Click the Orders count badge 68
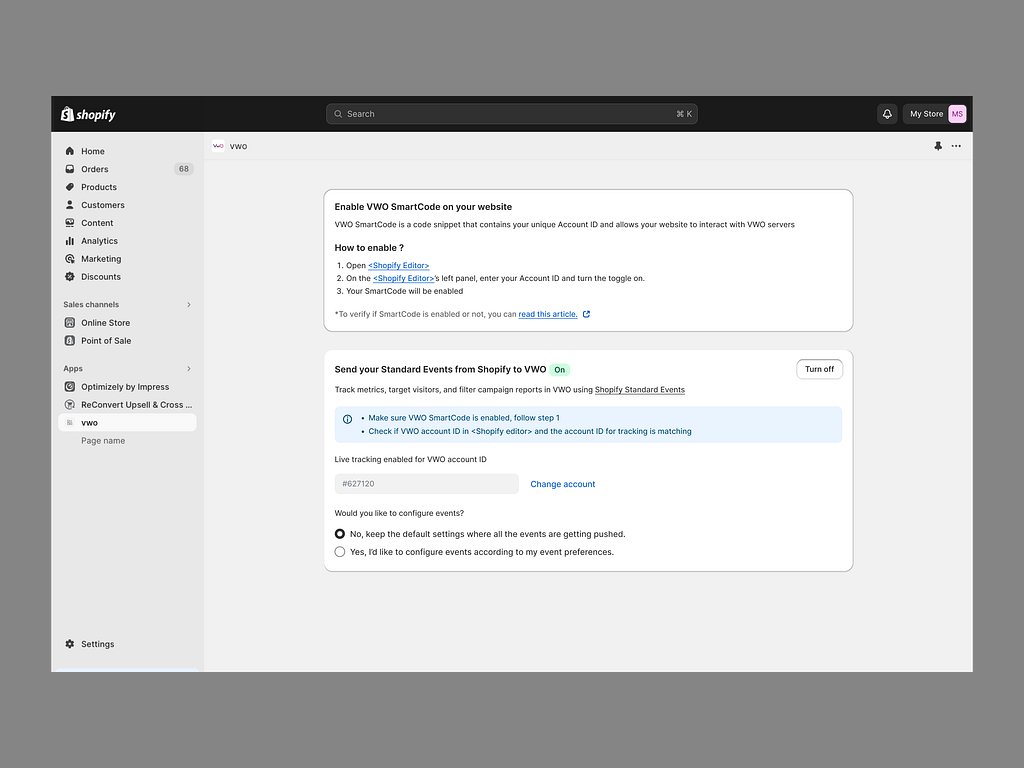The height and width of the screenshot is (768, 1024). coord(184,169)
